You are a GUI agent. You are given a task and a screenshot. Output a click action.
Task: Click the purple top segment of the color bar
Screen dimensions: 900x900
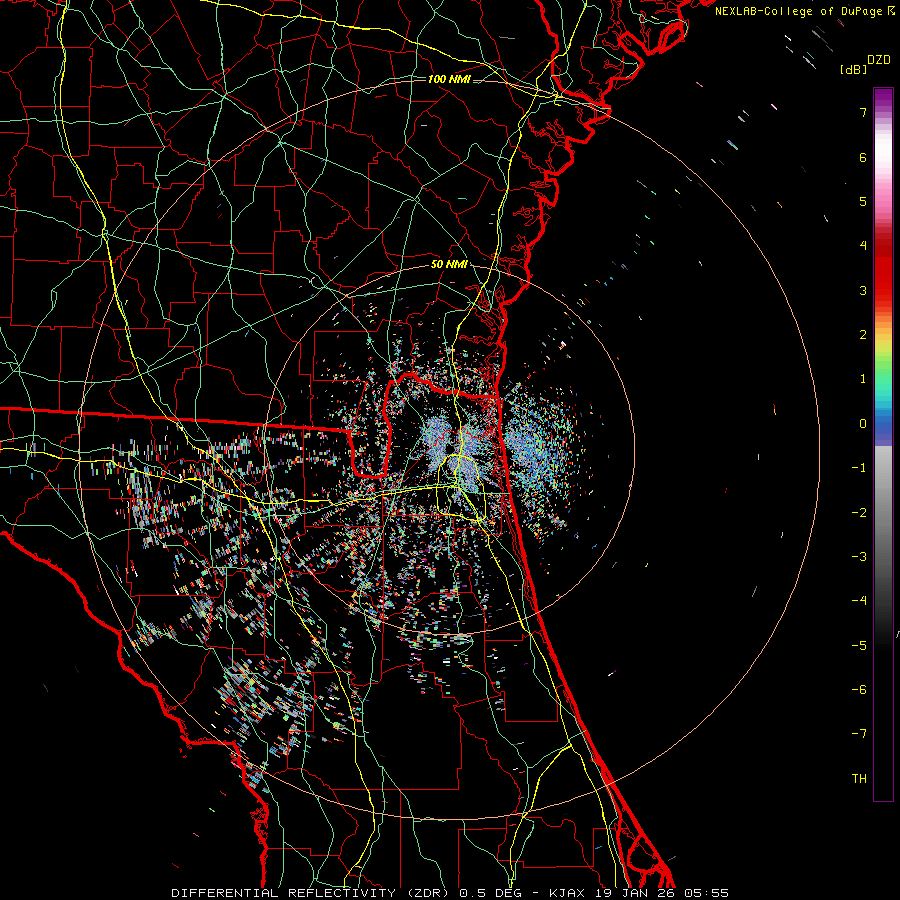coord(883,98)
